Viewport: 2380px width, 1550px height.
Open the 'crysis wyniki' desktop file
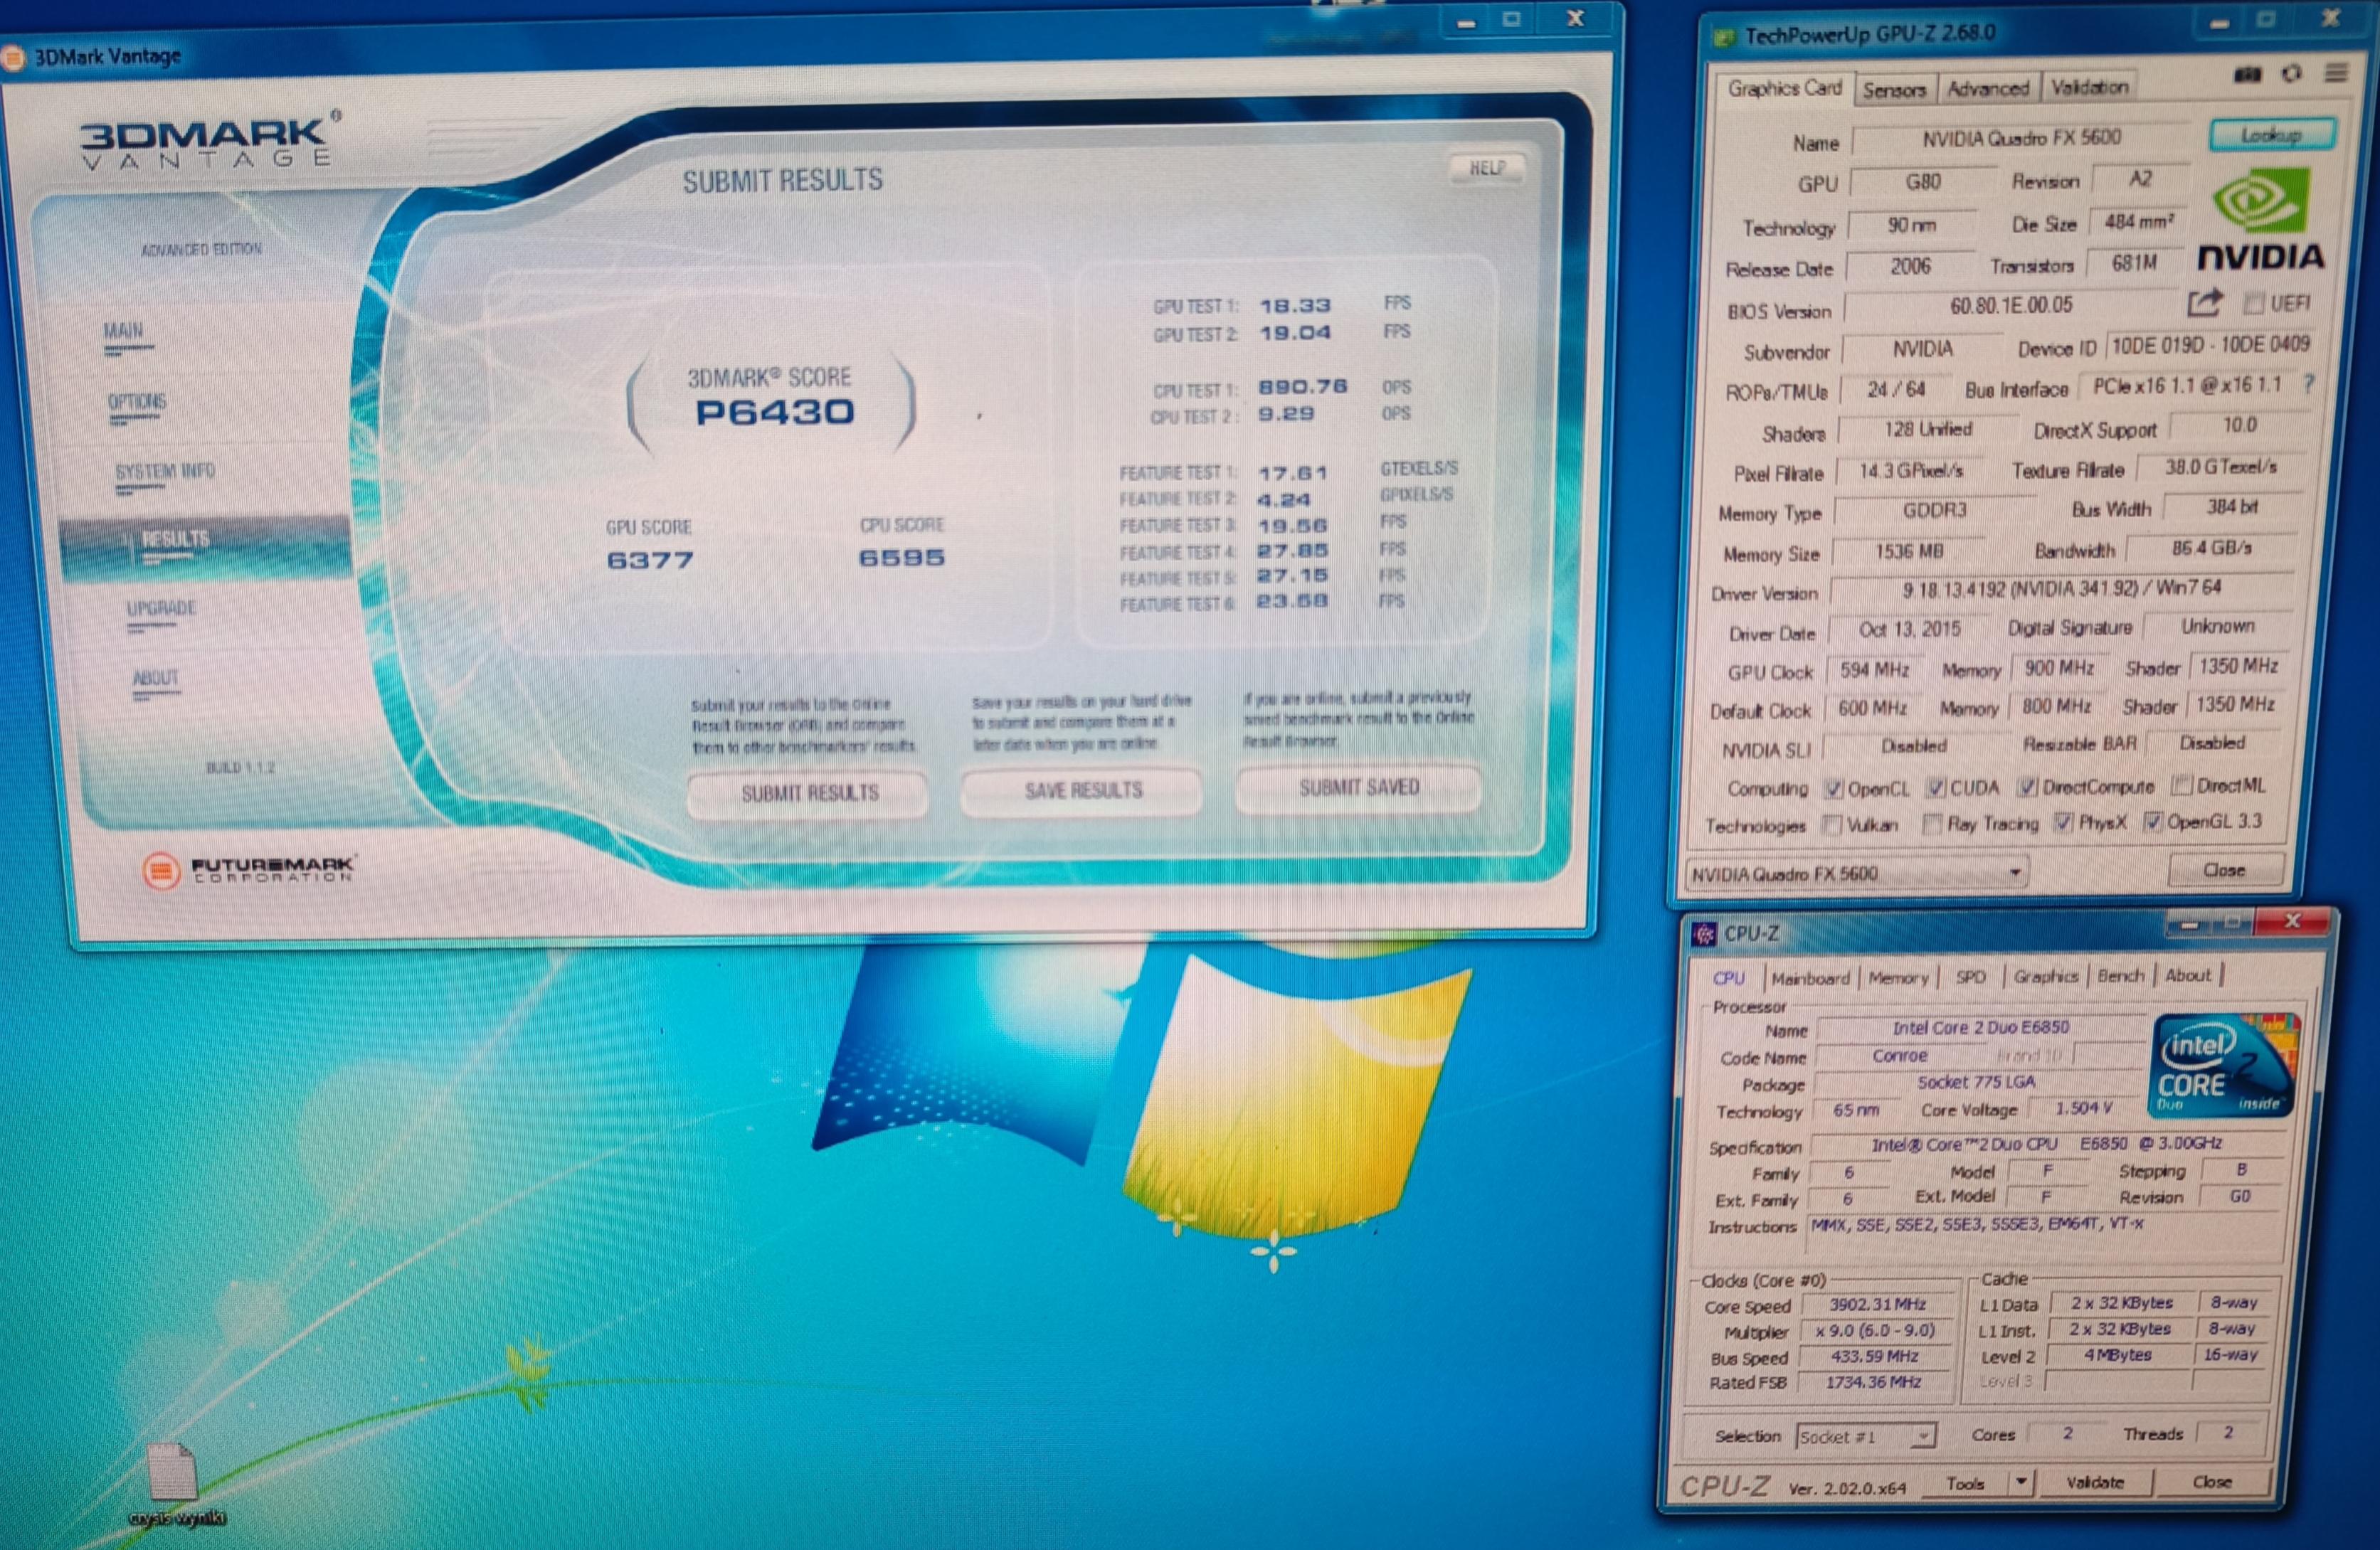pyautogui.click(x=172, y=1472)
